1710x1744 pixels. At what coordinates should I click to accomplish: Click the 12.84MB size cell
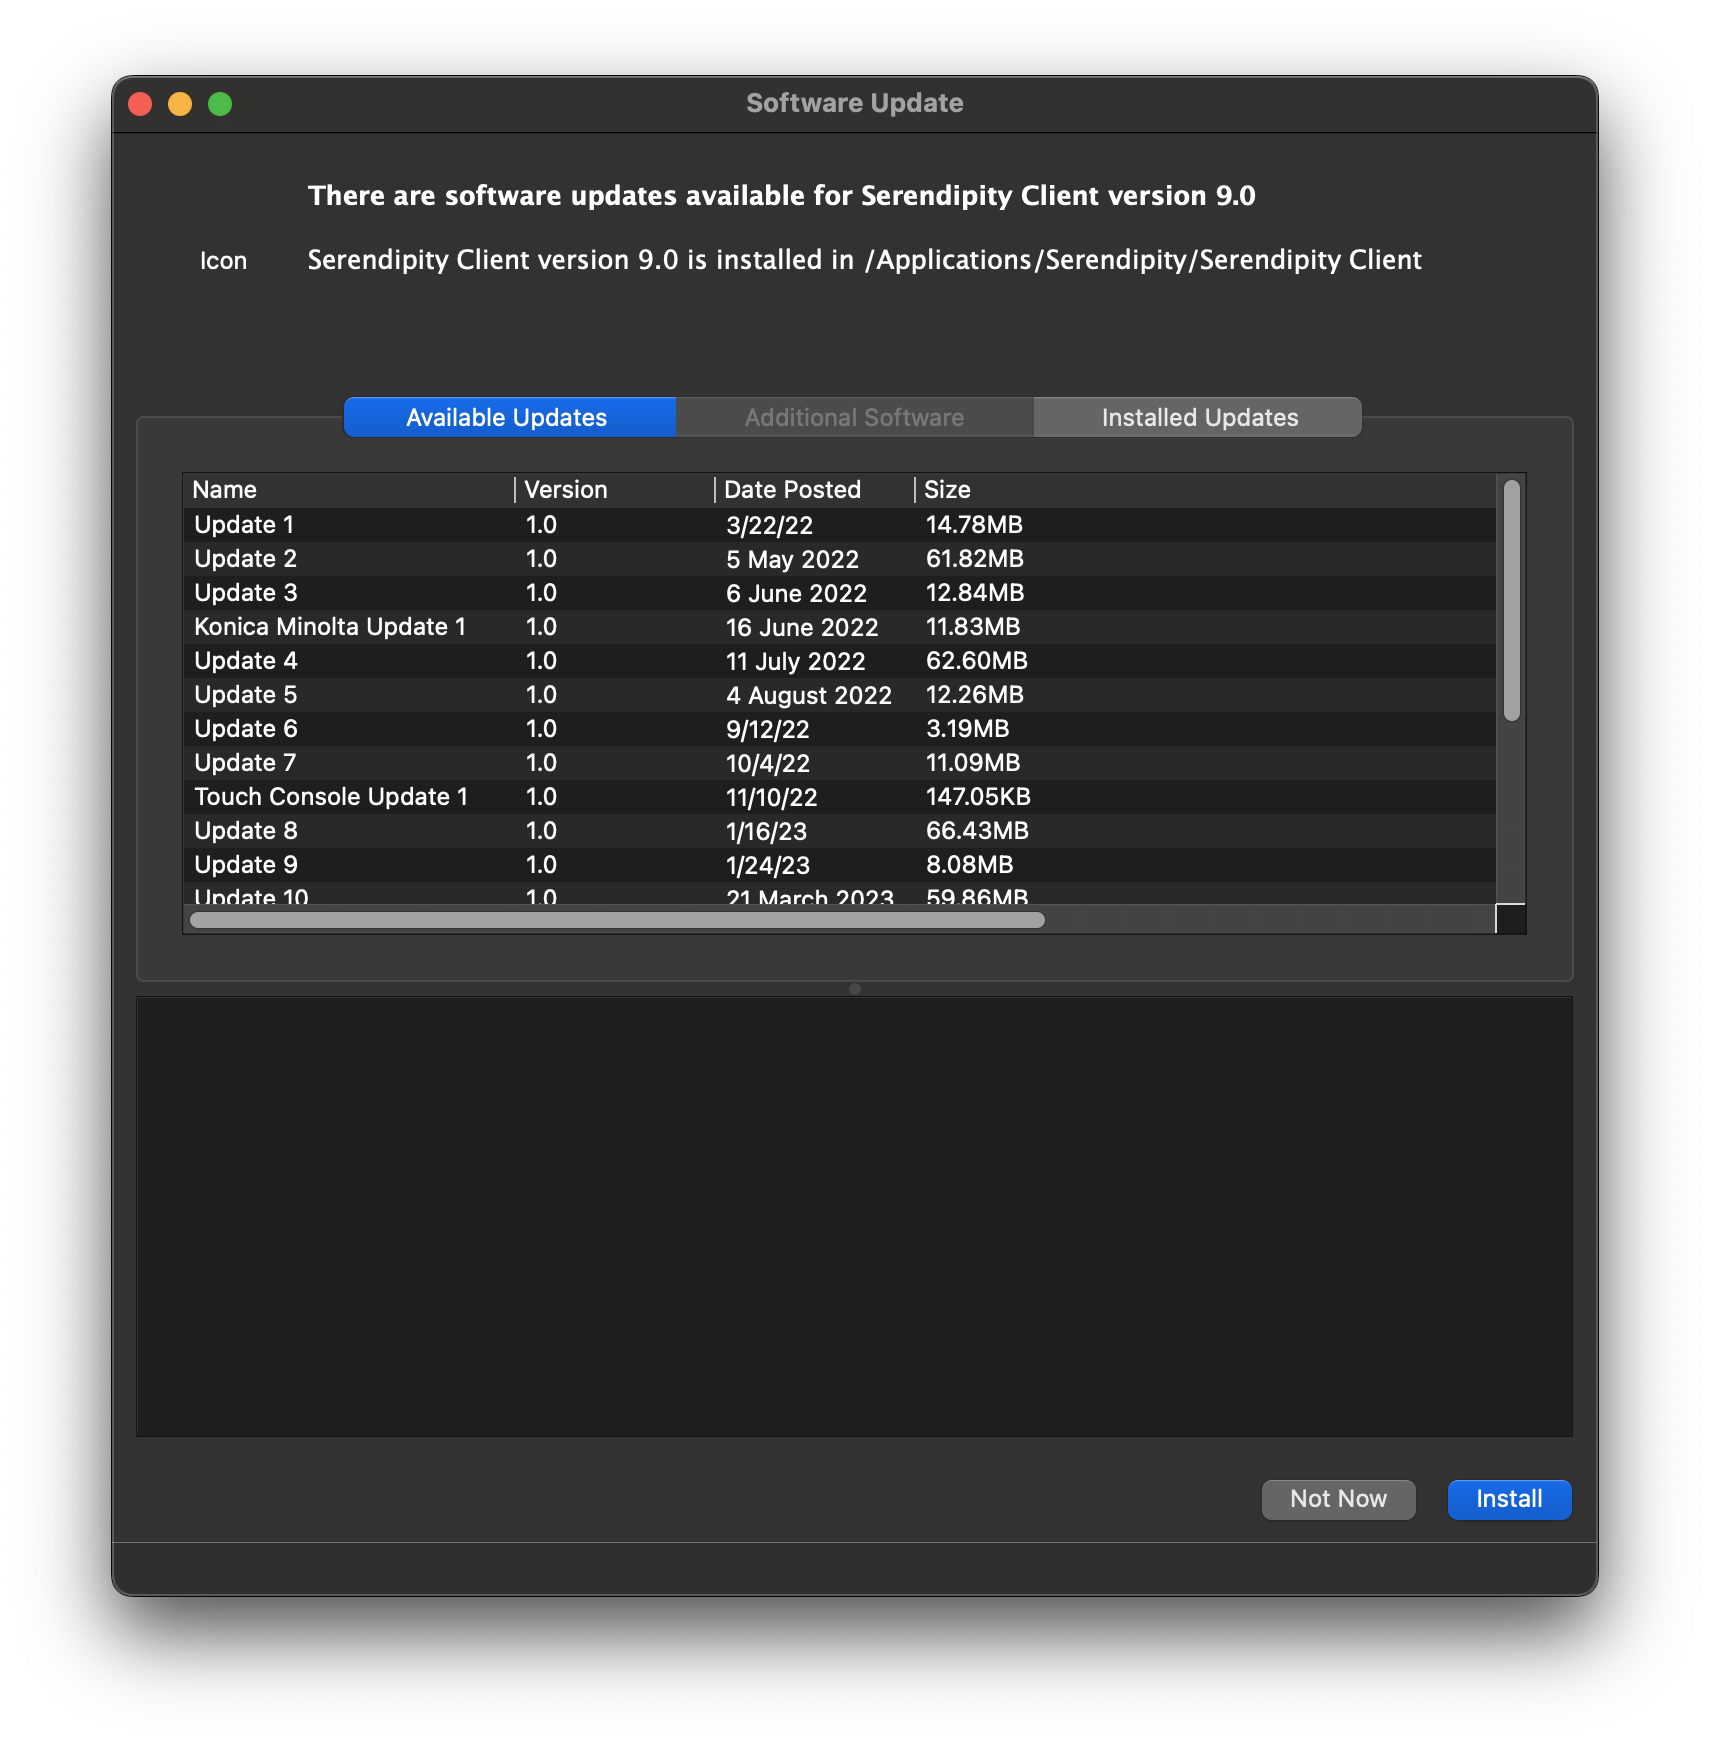click(x=975, y=593)
